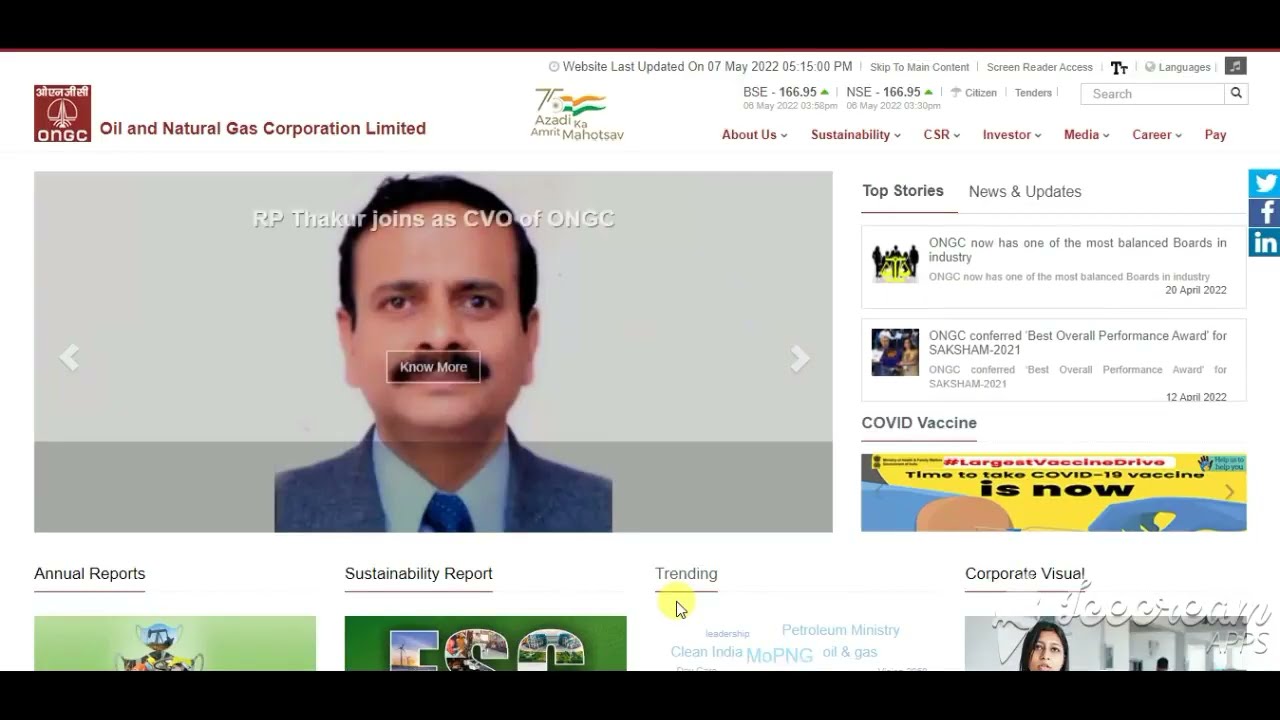
Task: Open the Languages selector
Action: [1178, 67]
